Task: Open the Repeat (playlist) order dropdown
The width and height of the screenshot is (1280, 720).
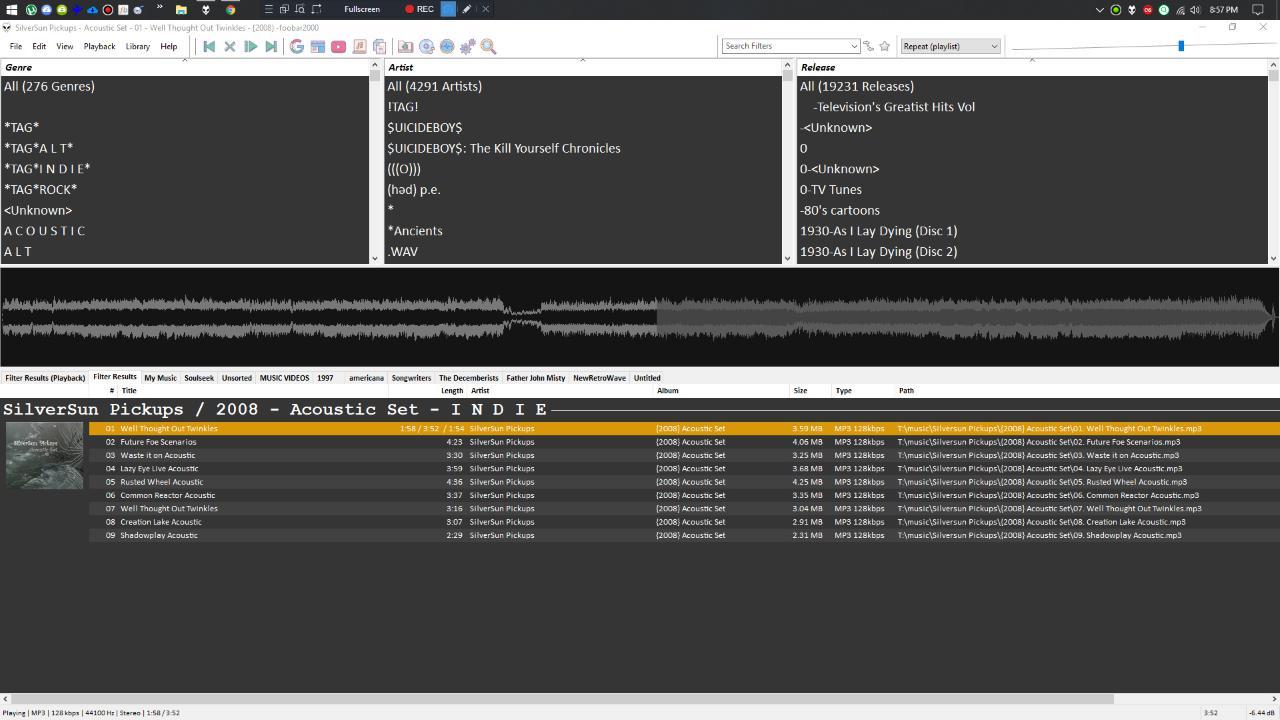Action: [x=949, y=46]
